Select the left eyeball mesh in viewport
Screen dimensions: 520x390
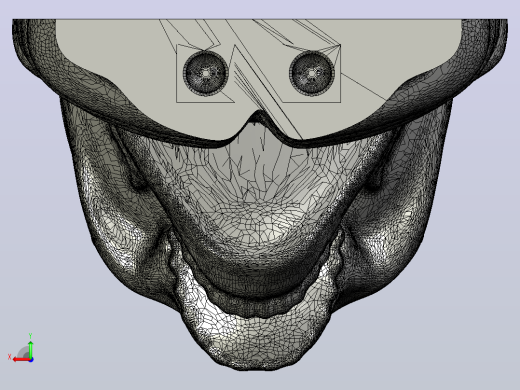(206, 73)
